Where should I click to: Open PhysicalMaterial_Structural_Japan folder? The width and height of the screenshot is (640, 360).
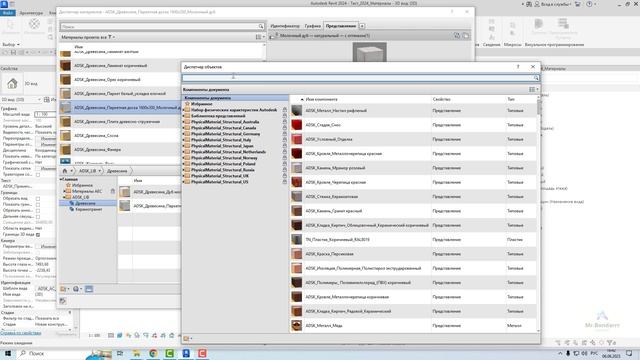[x=222, y=146]
